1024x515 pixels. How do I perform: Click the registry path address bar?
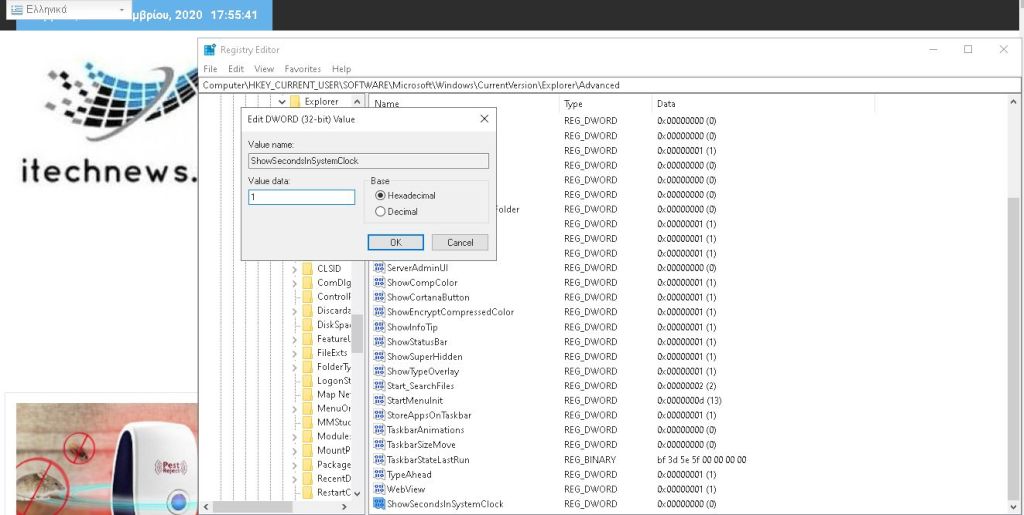tap(607, 85)
